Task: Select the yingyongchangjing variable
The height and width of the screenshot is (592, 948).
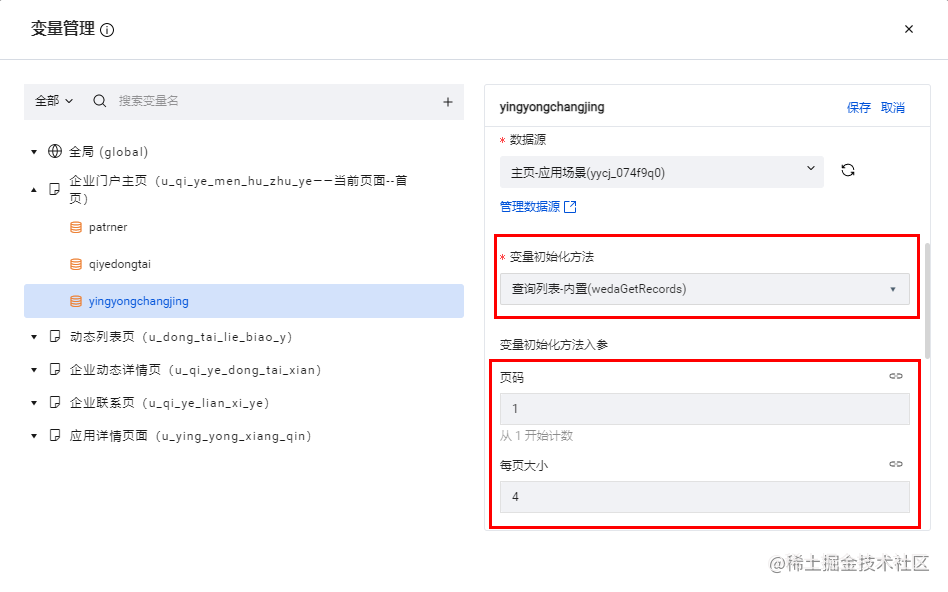Action: click(x=244, y=301)
